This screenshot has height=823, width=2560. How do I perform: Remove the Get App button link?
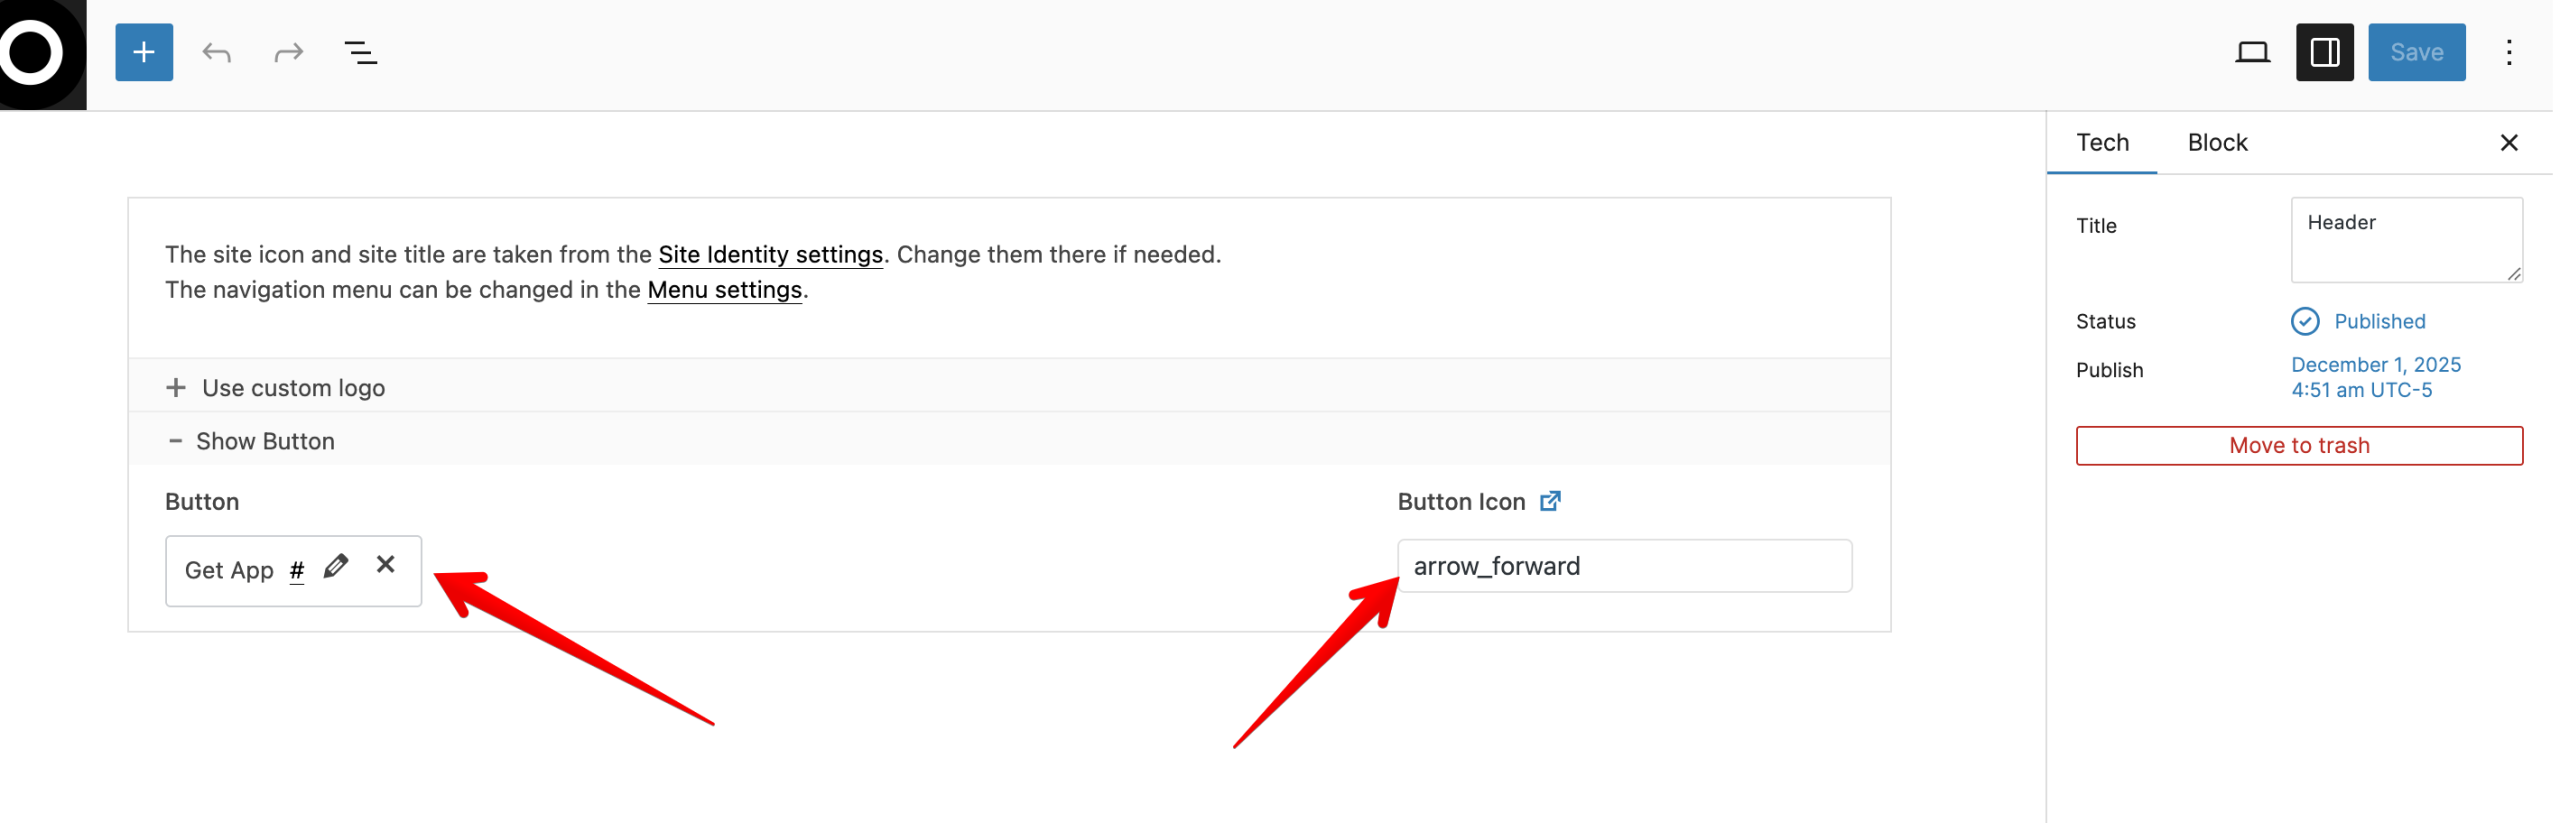[386, 565]
